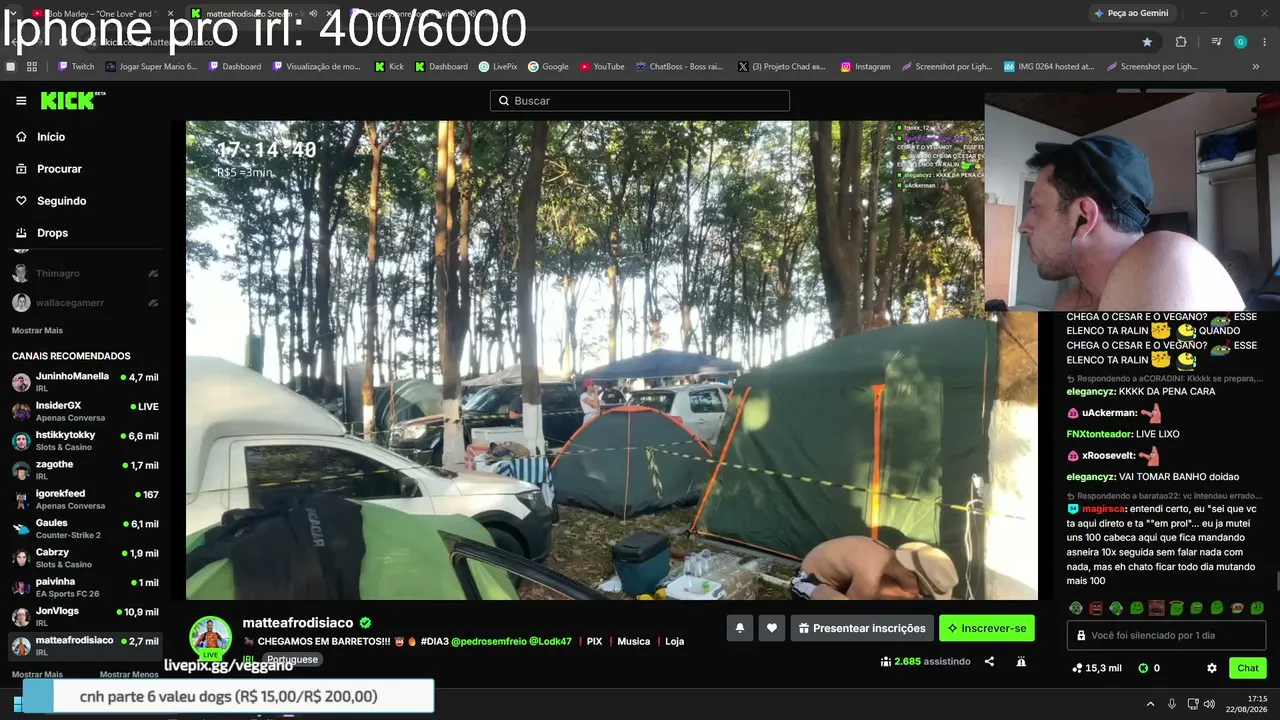
Task: Click the silenced chat message field
Action: (x=1167, y=635)
